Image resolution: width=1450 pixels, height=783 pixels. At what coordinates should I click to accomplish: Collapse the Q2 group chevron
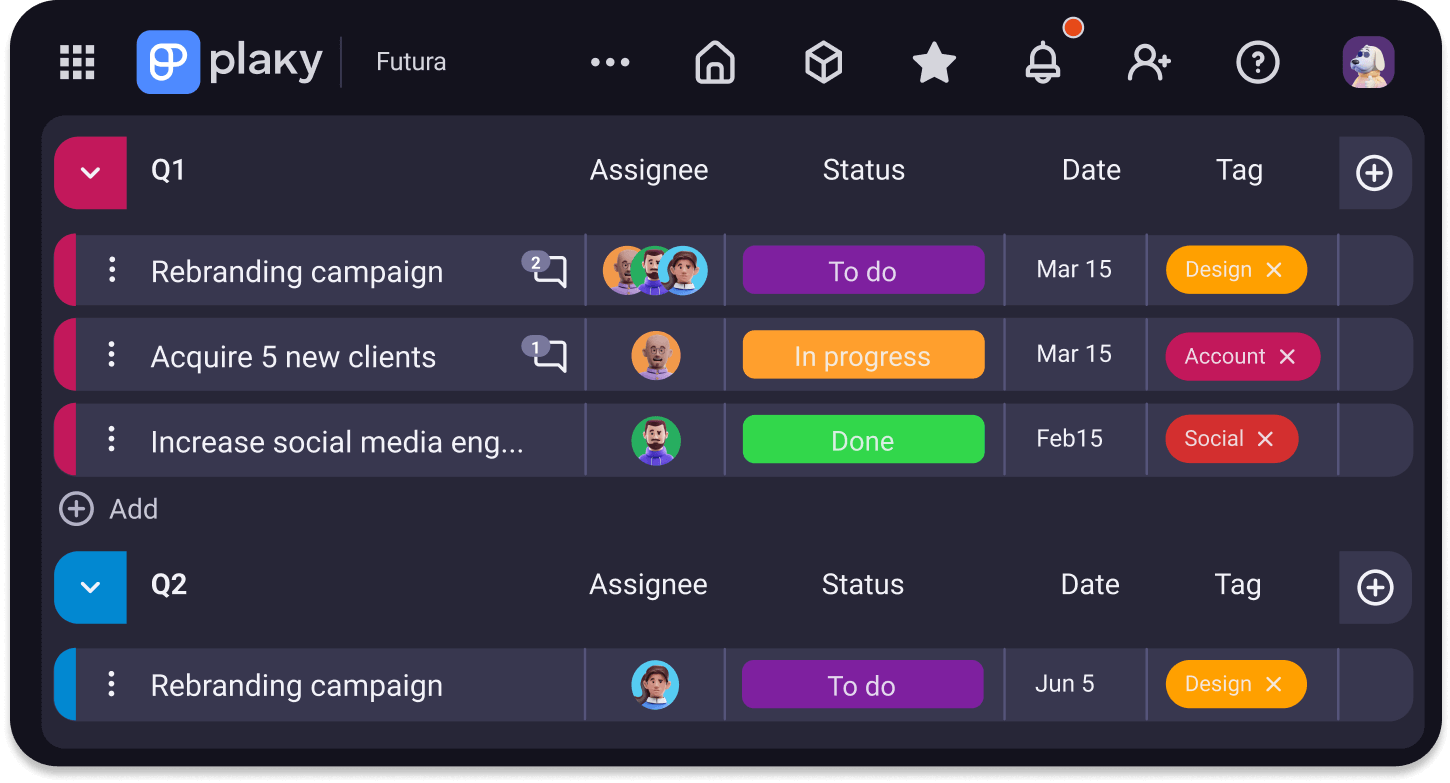(x=91, y=587)
